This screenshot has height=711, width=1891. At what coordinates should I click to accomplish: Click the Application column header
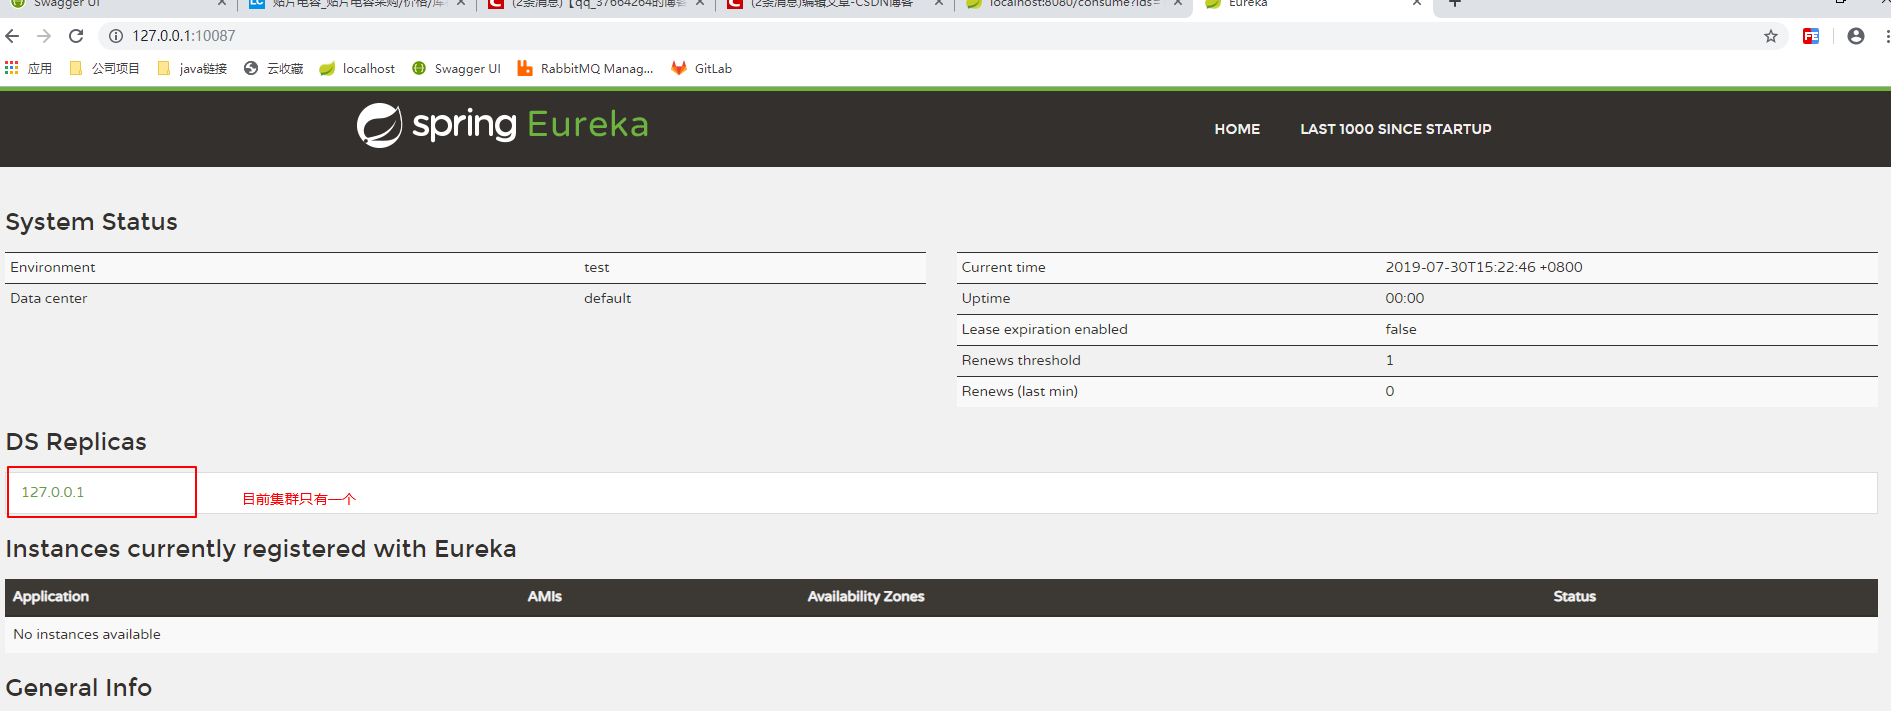click(x=51, y=596)
